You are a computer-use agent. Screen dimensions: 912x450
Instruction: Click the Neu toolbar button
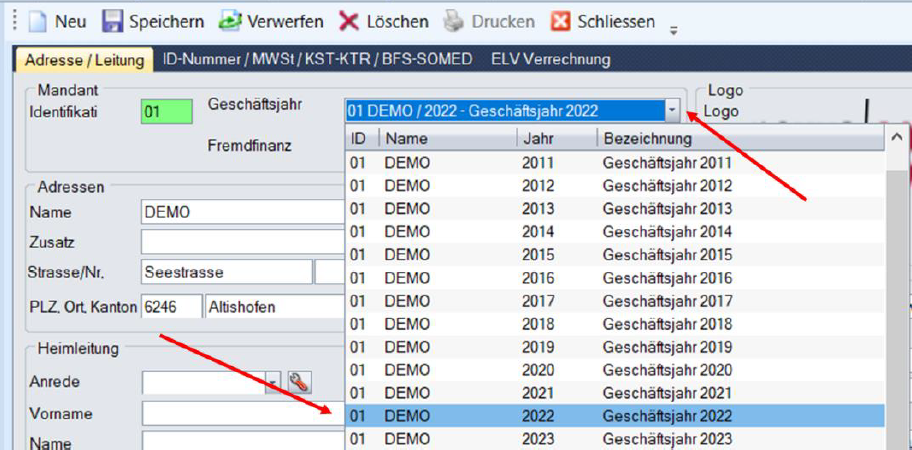tap(57, 22)
